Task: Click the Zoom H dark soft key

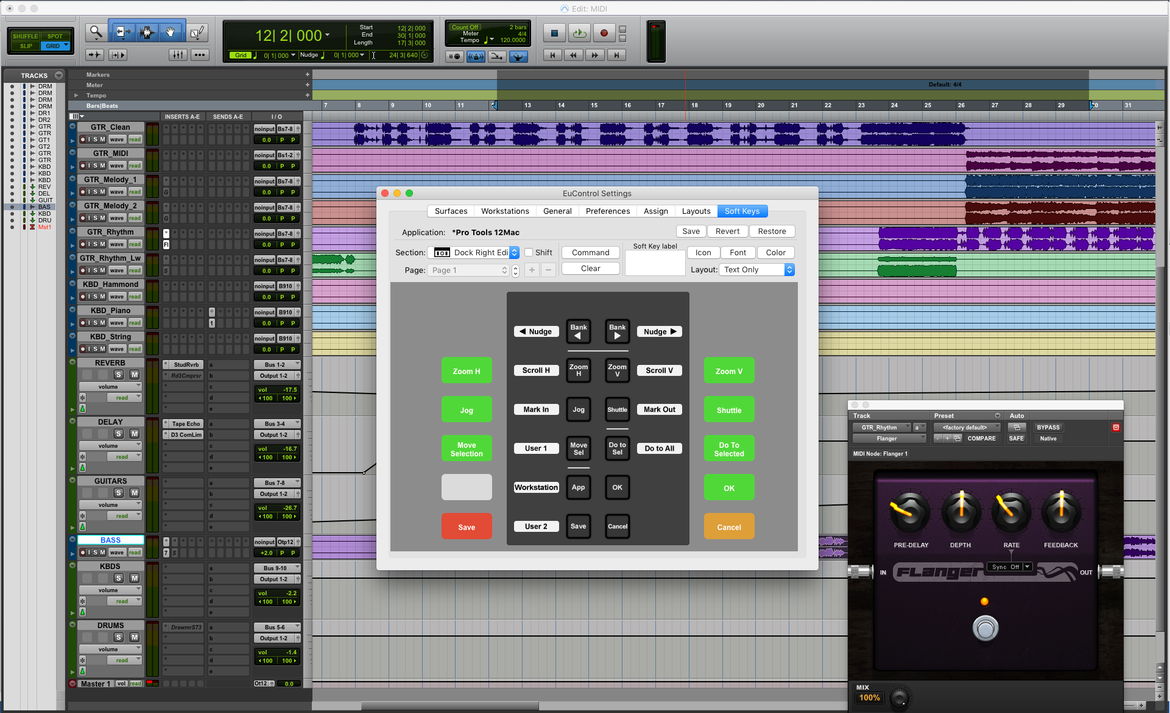Action: coord(578,370)
